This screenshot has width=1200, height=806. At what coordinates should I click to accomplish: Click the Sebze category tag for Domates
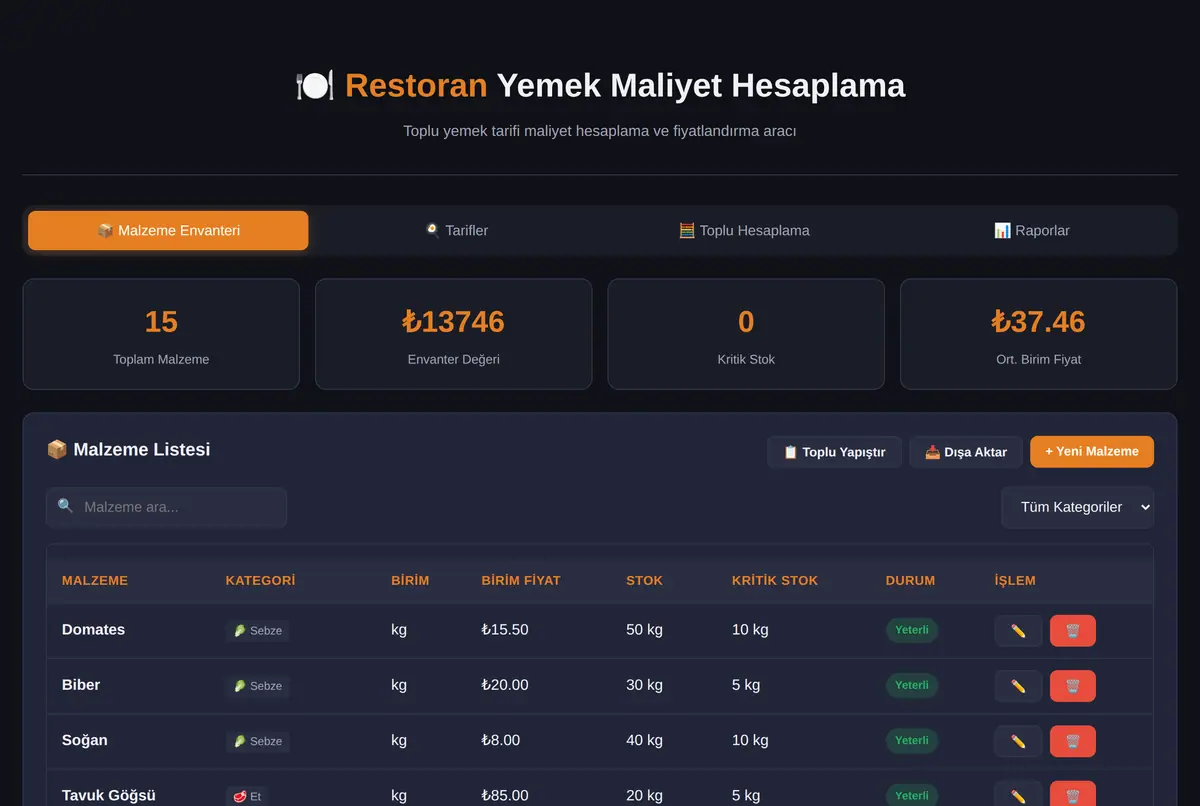point(257,631)
